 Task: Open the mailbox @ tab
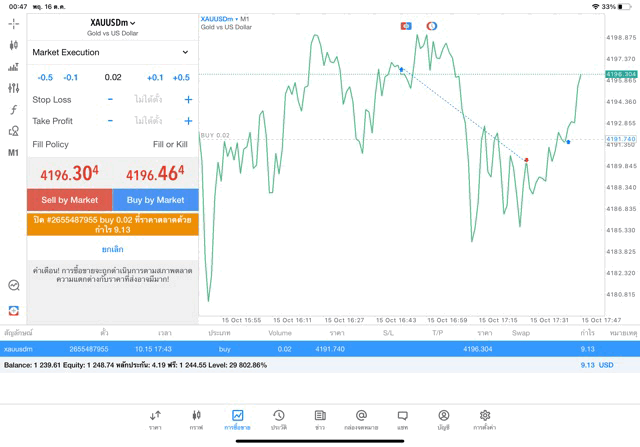click(361, 419)
